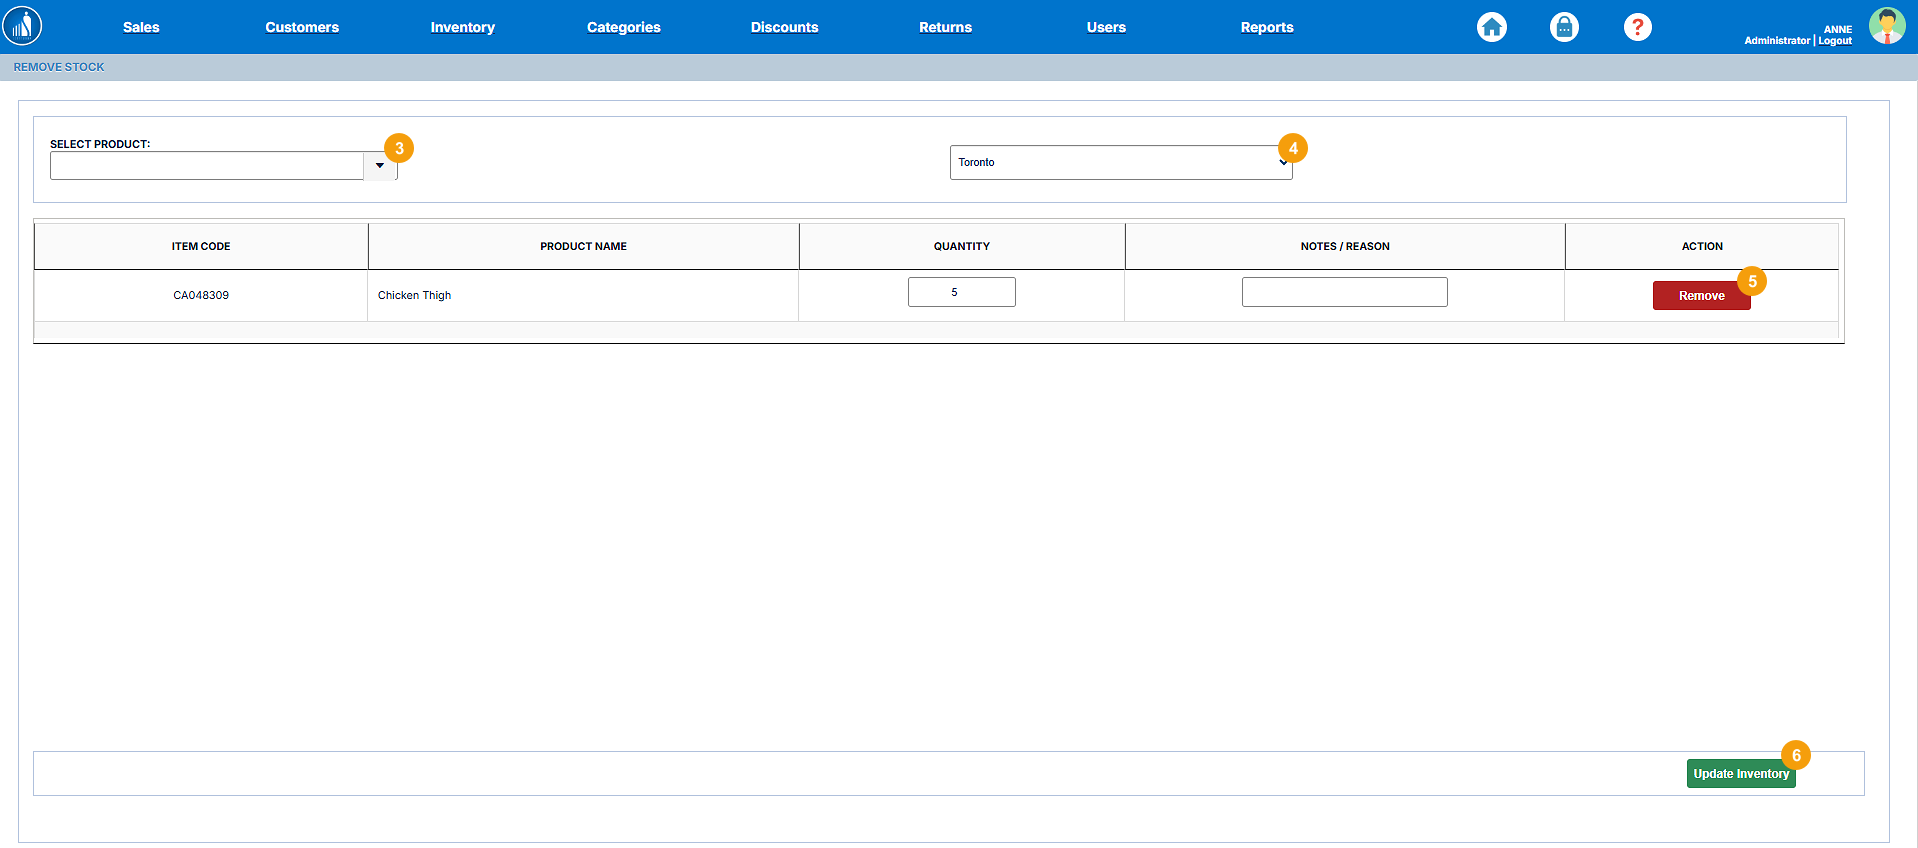
Task: Click the Chicken Thigh quantity field
Action: (961, 292)
